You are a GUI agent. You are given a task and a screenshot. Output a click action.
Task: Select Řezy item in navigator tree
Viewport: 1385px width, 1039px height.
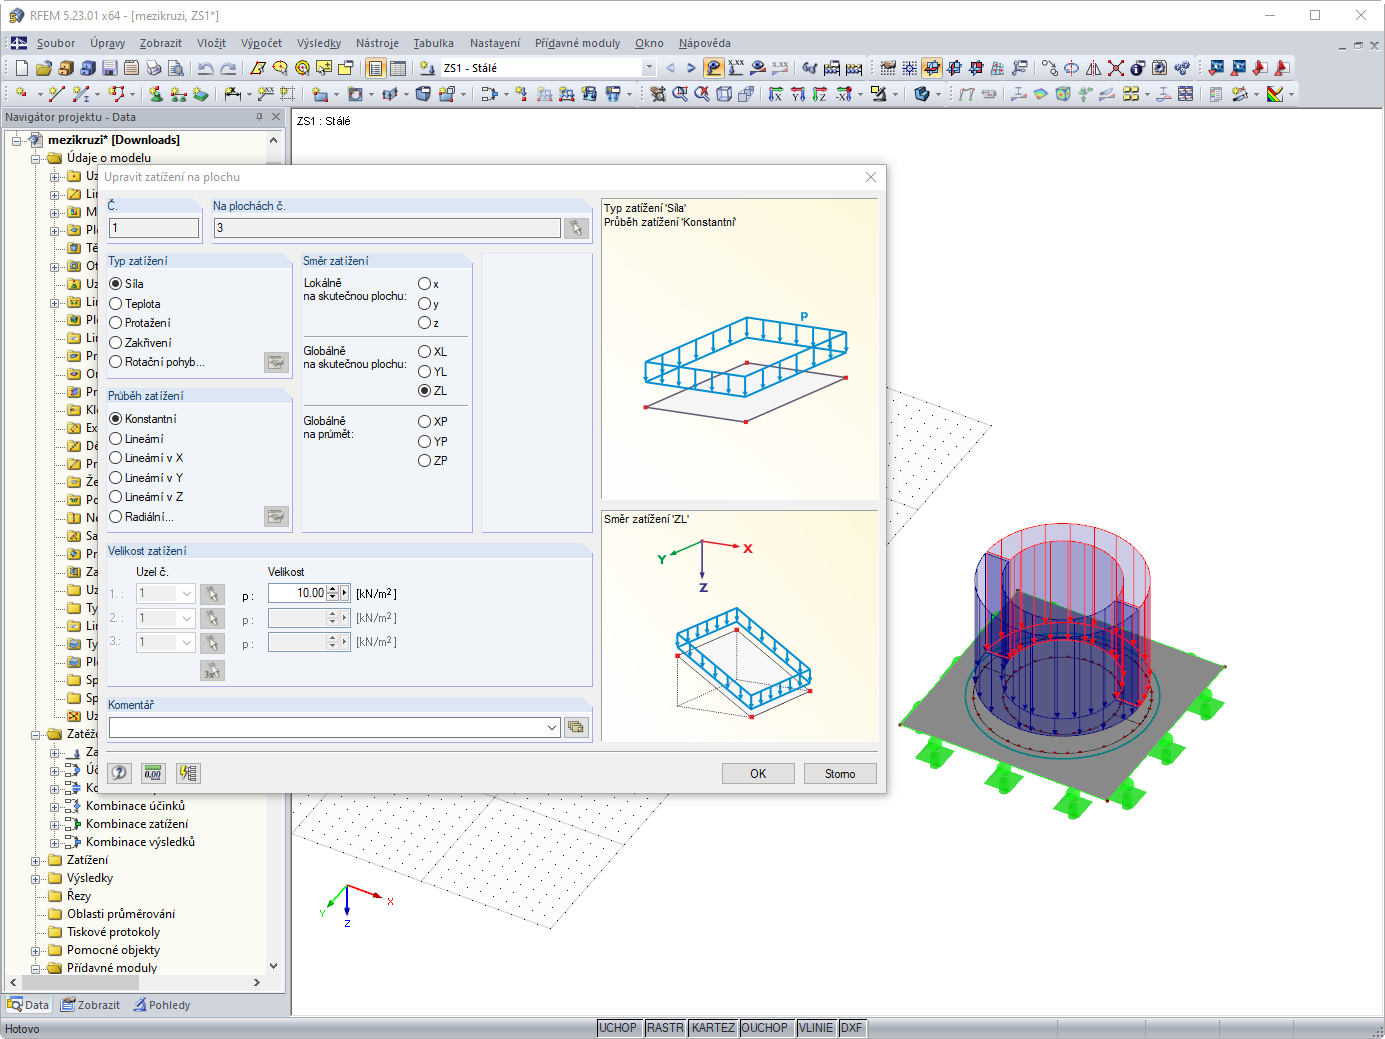coord(79,896)
